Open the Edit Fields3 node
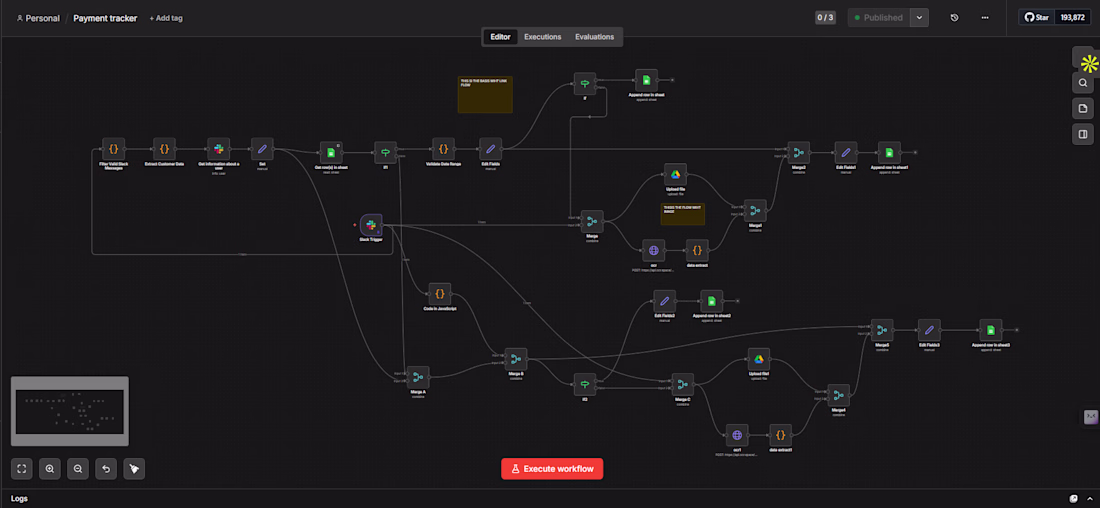The width and height of the screenshot is (1100, 508). [x=929, y=330]
